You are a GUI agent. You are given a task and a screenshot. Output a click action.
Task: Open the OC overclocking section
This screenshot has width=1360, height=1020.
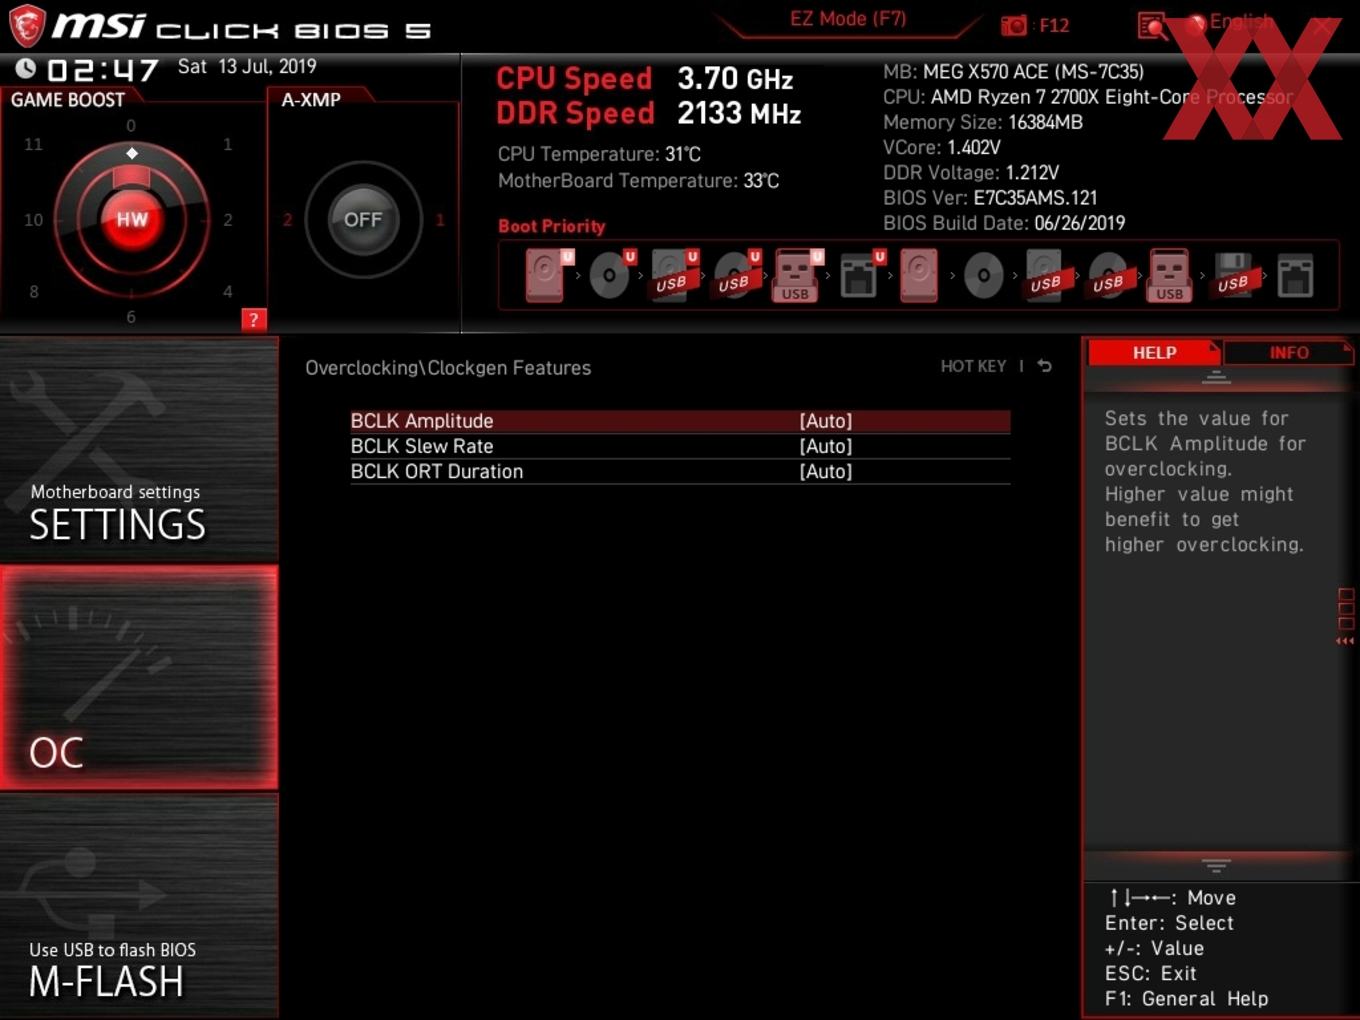click(139, 678)
